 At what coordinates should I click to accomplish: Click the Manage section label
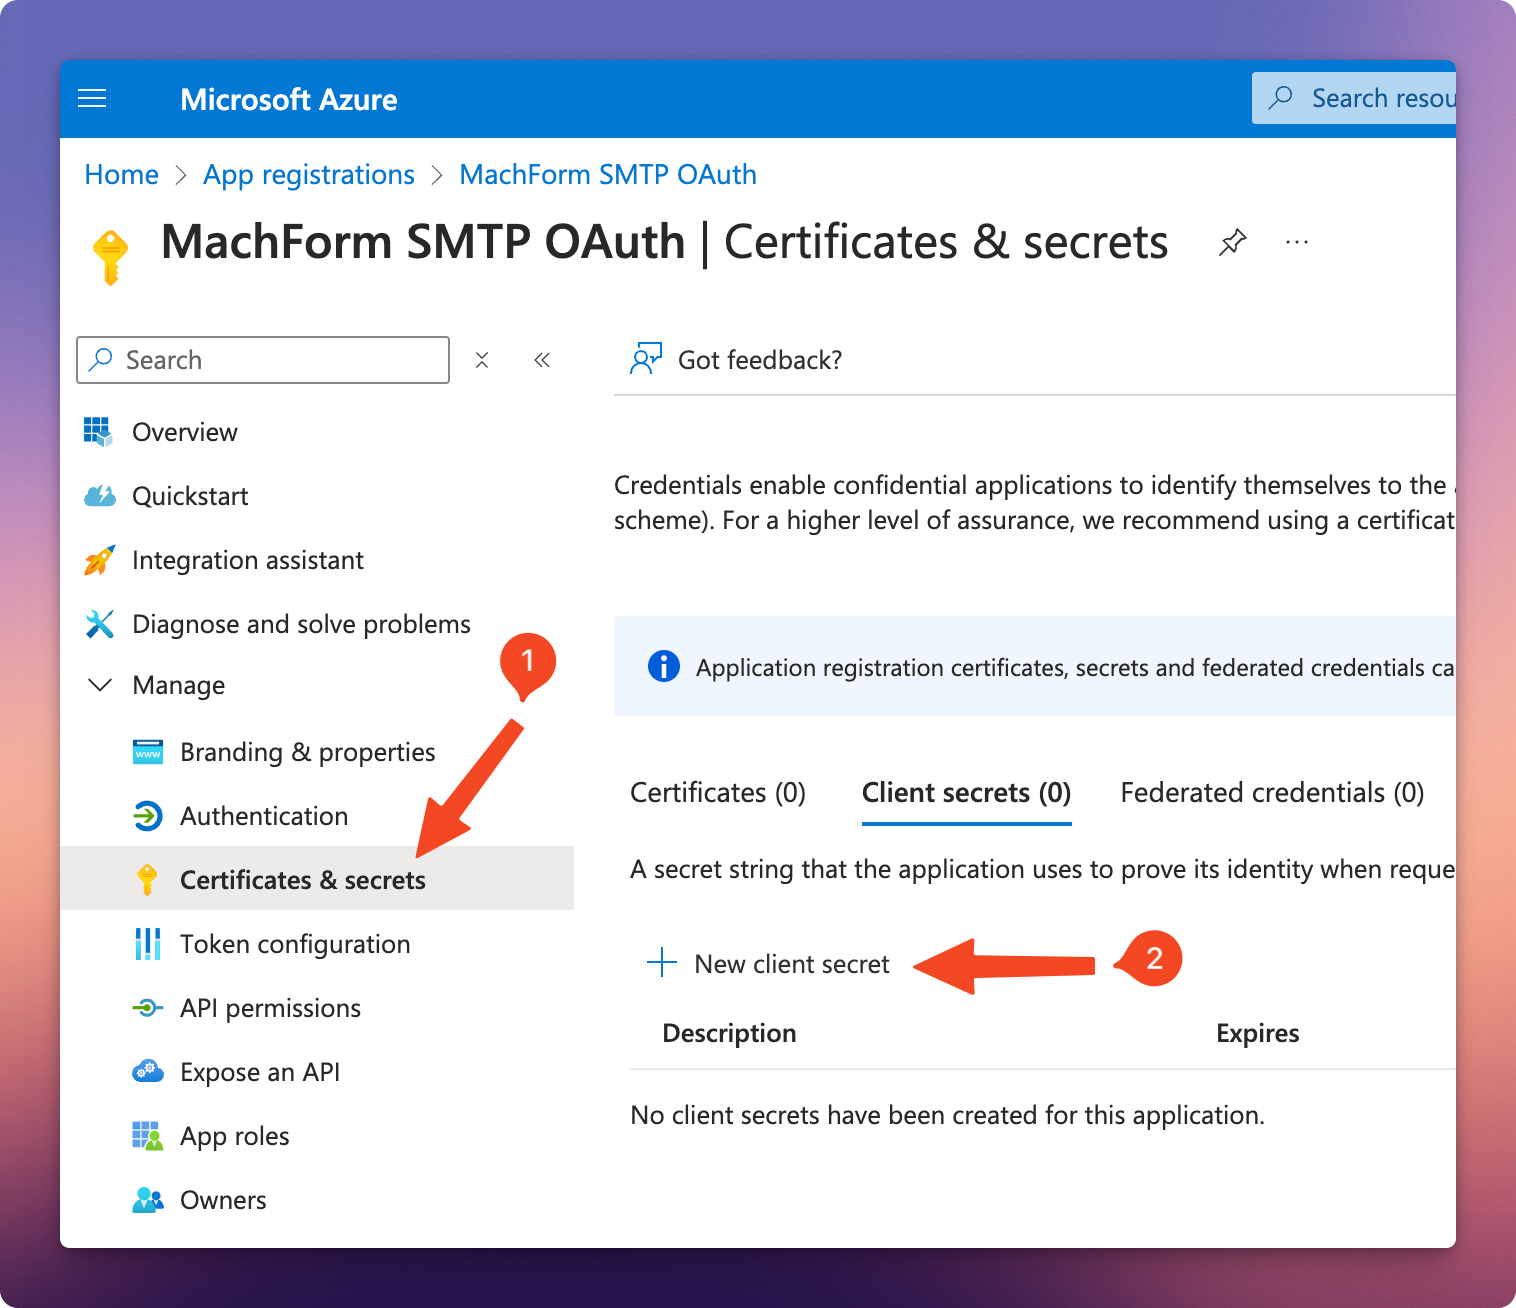pyautogui.click(x=179, y=685)
